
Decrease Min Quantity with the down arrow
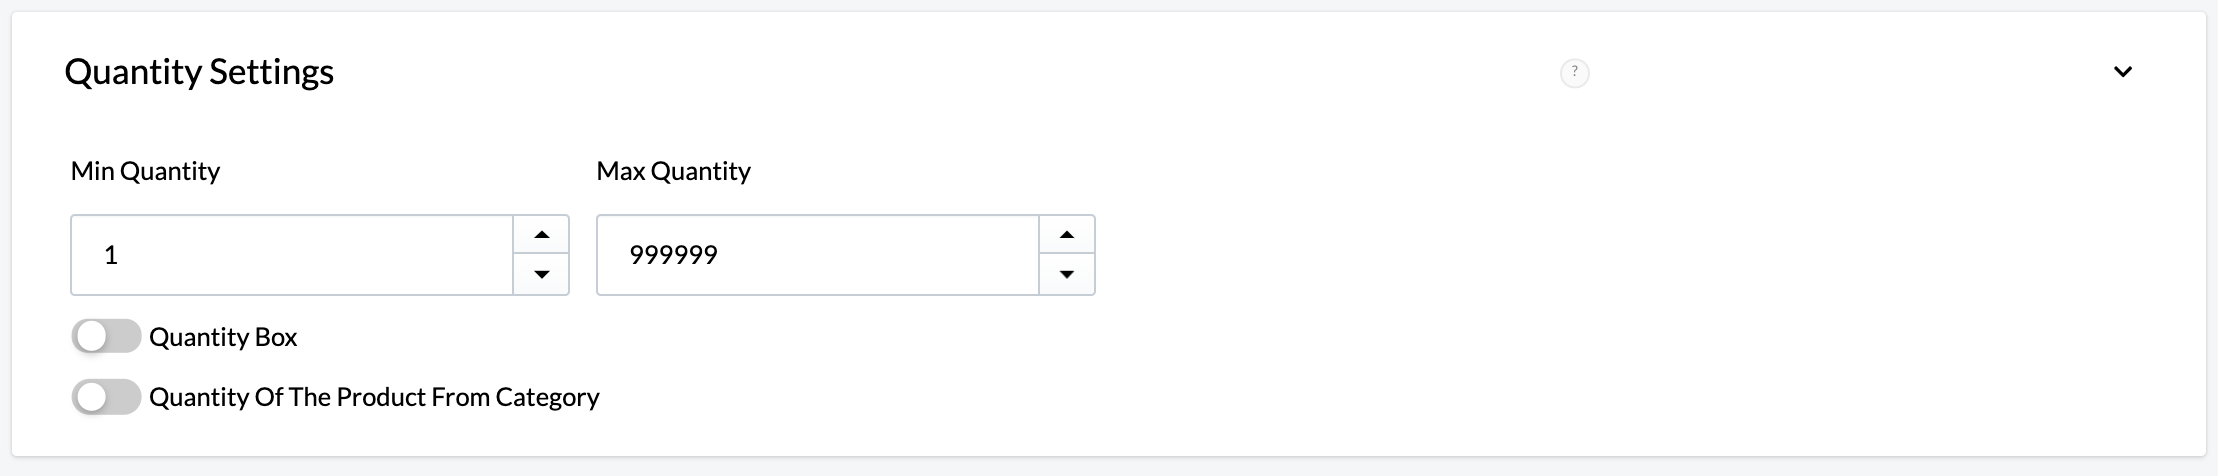point(541,274)
